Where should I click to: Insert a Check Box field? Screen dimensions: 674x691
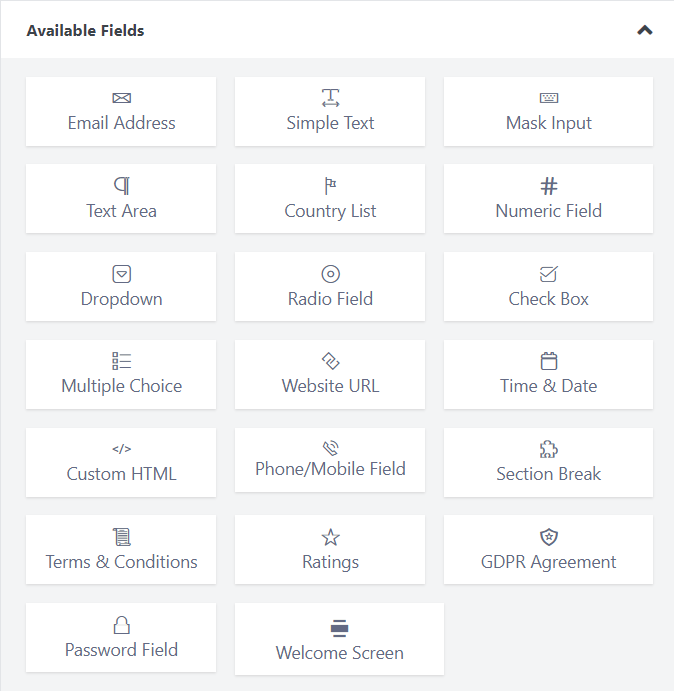(x=548, y=287)
